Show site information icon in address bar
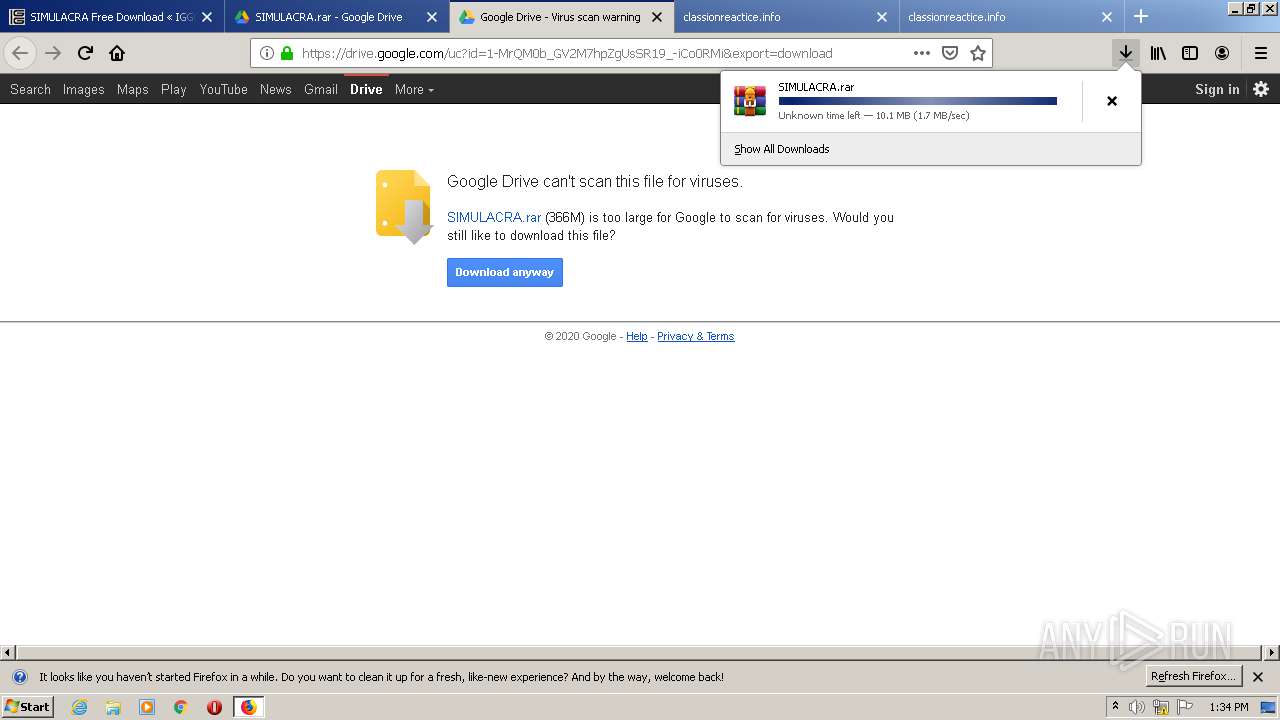The image size is (1280, 720). (267, 53)
